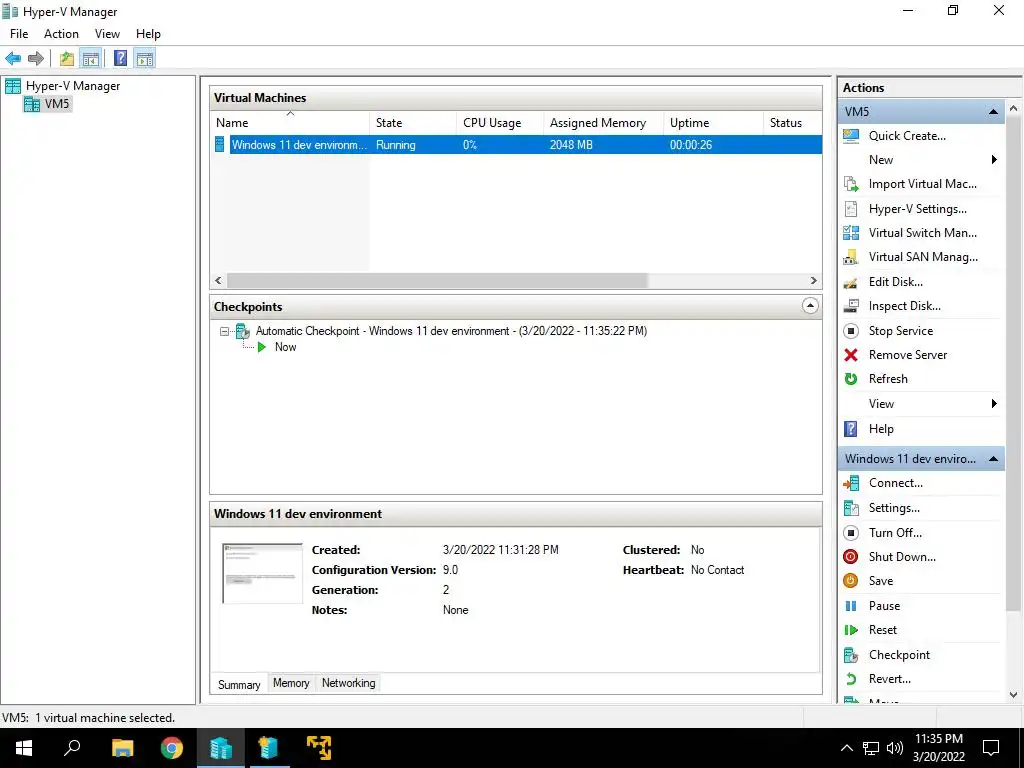Click the left arrow of VM list horizontal scrollbar
The image size is (1024, 768).
click(x=219, y=281)
